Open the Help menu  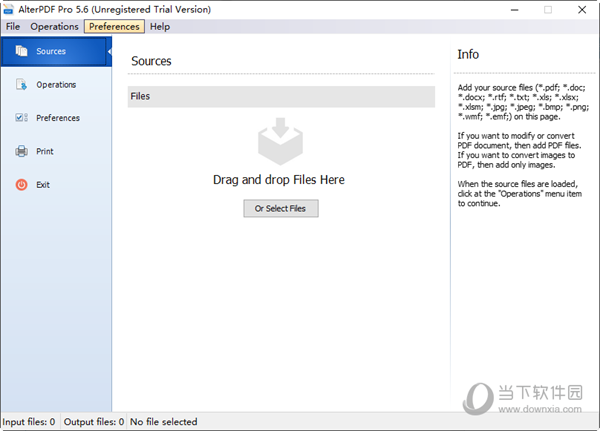tap(160, 26)
